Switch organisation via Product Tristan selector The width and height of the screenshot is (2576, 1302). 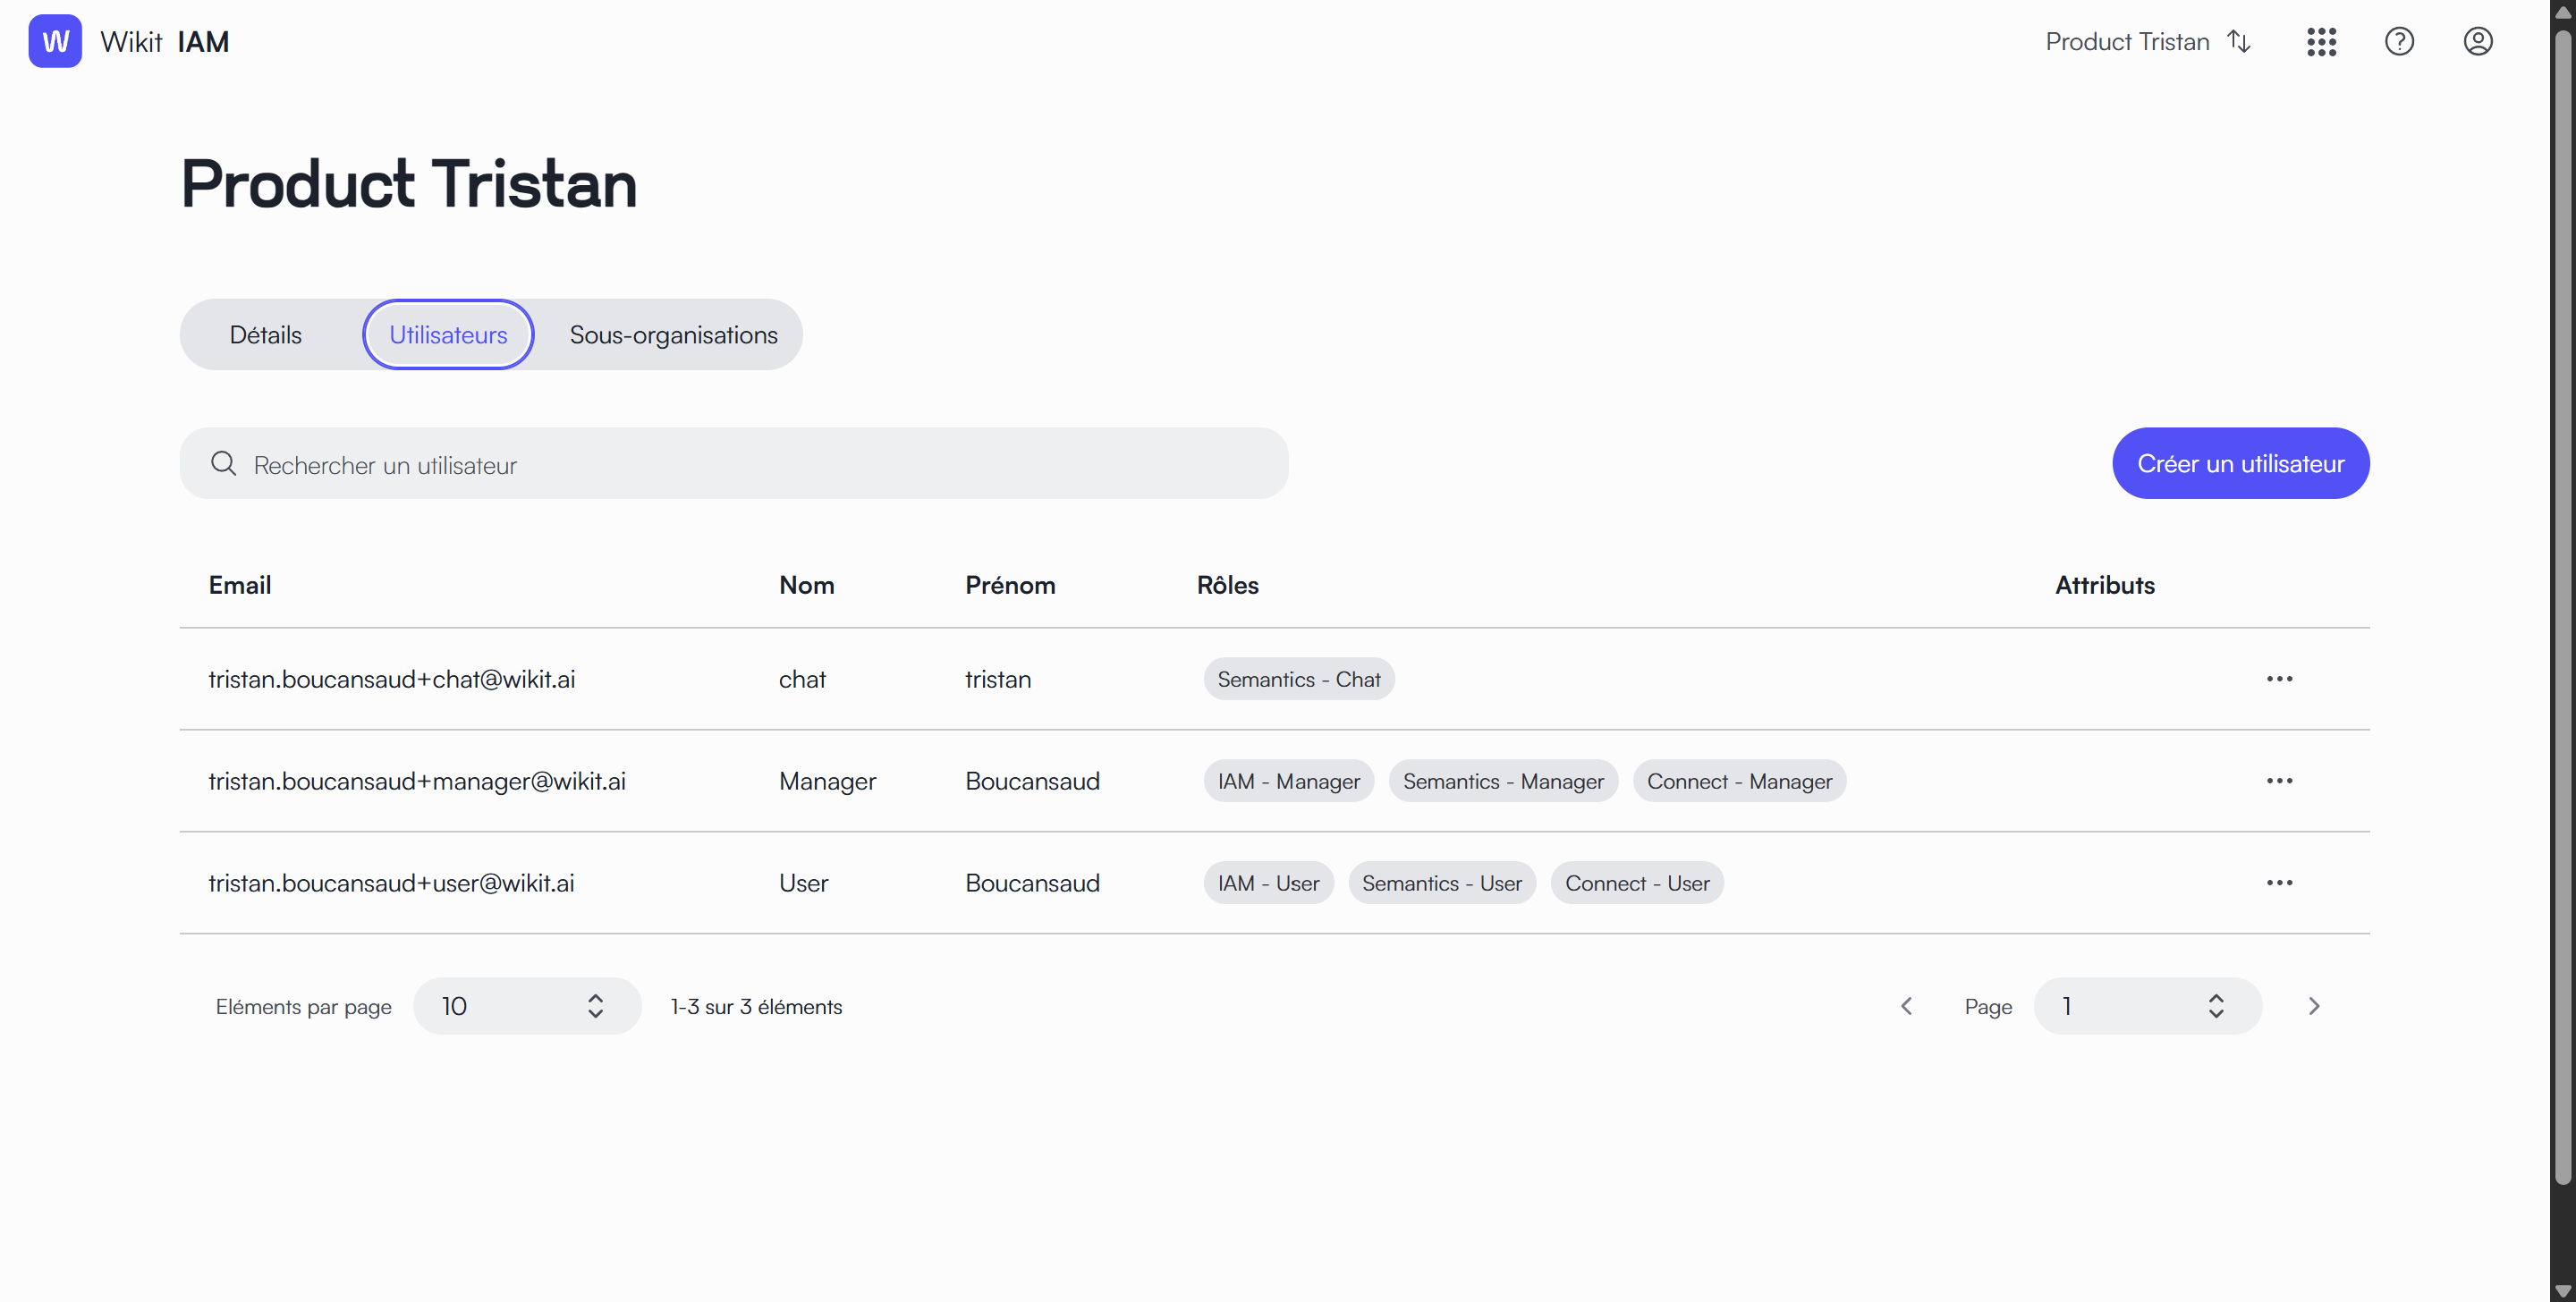click(x=2148, y=41)
